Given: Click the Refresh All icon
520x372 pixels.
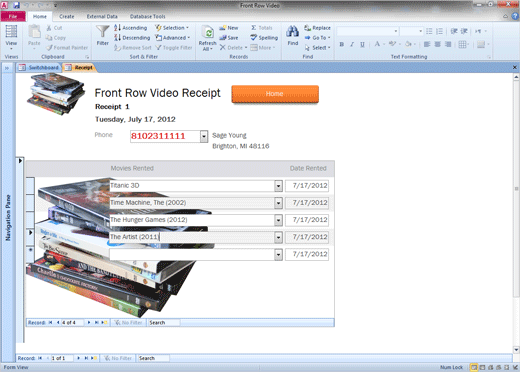Looking at the screenshot, I should 207,33.
